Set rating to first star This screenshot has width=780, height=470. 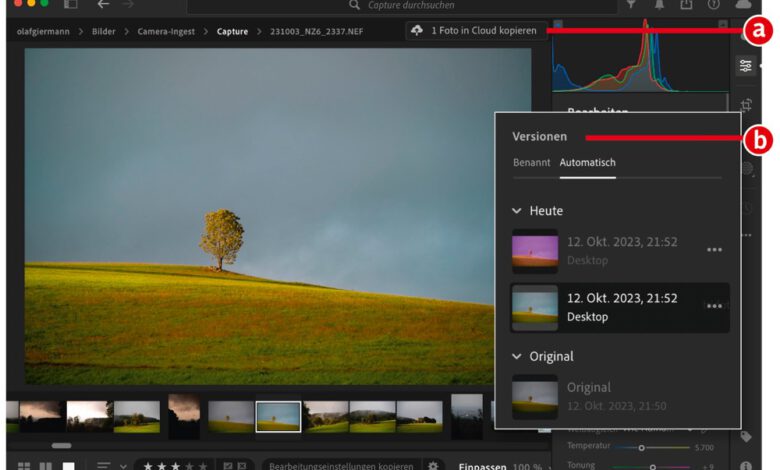(x=148, y=466)
